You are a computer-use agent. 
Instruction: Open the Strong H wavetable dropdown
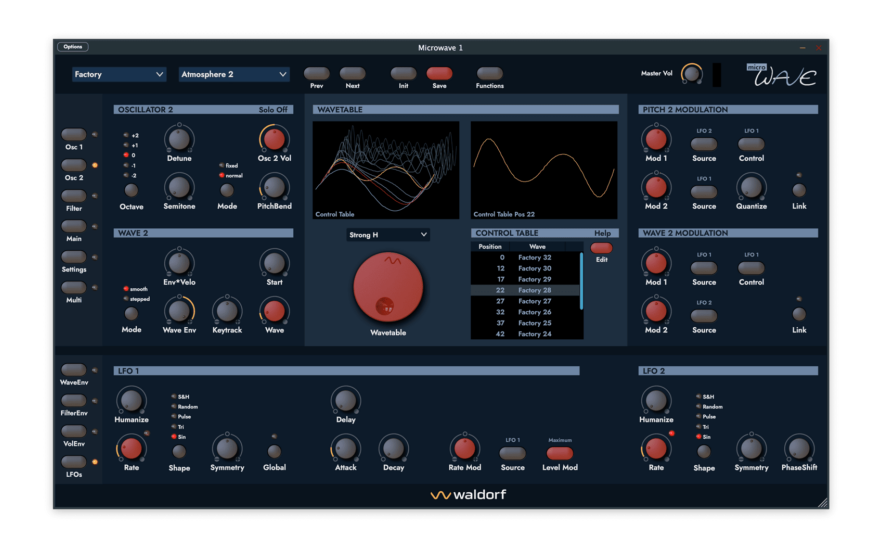click(388, 235)
